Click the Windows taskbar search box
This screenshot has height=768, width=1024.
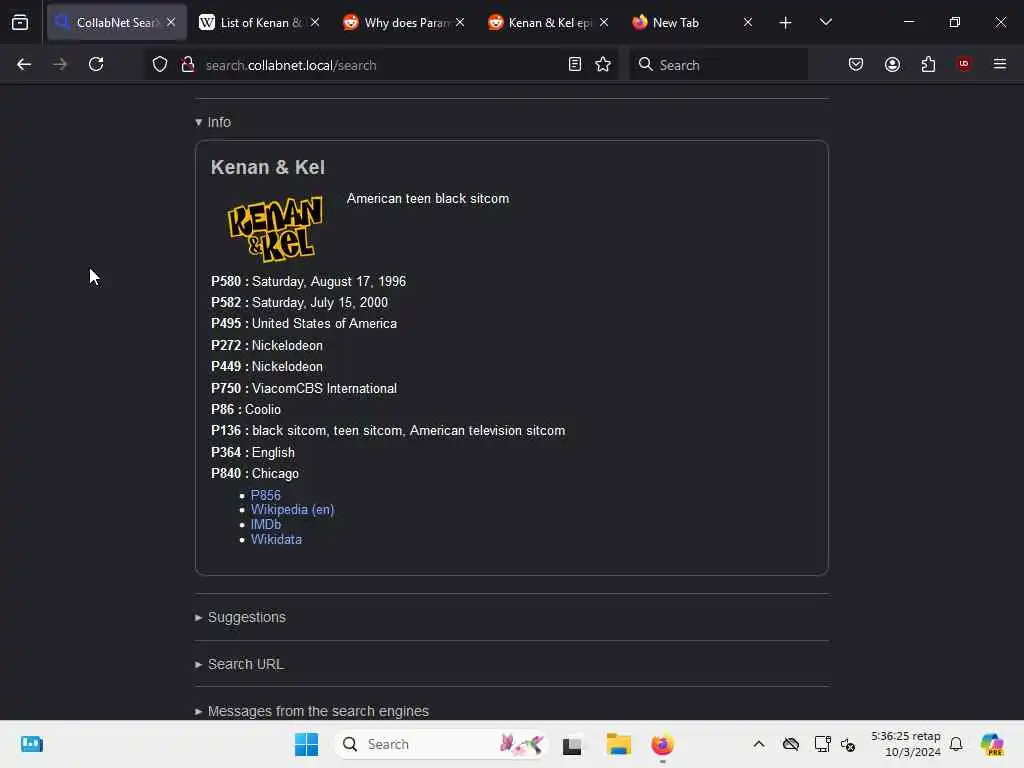click(441, 744)
